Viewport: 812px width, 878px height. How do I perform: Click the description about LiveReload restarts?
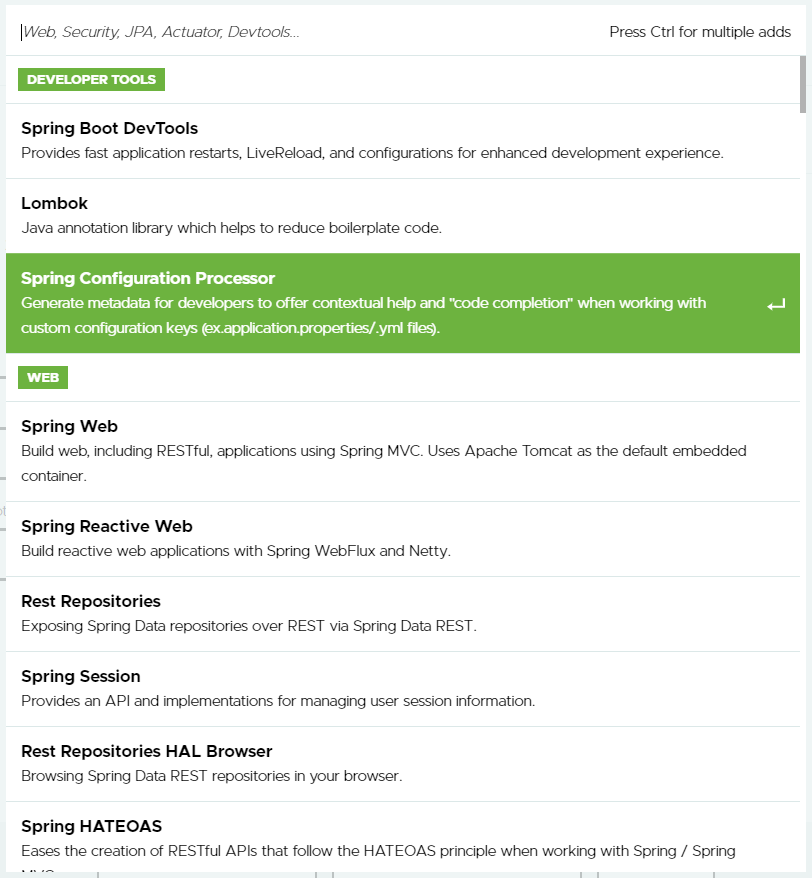coord(372,153)
